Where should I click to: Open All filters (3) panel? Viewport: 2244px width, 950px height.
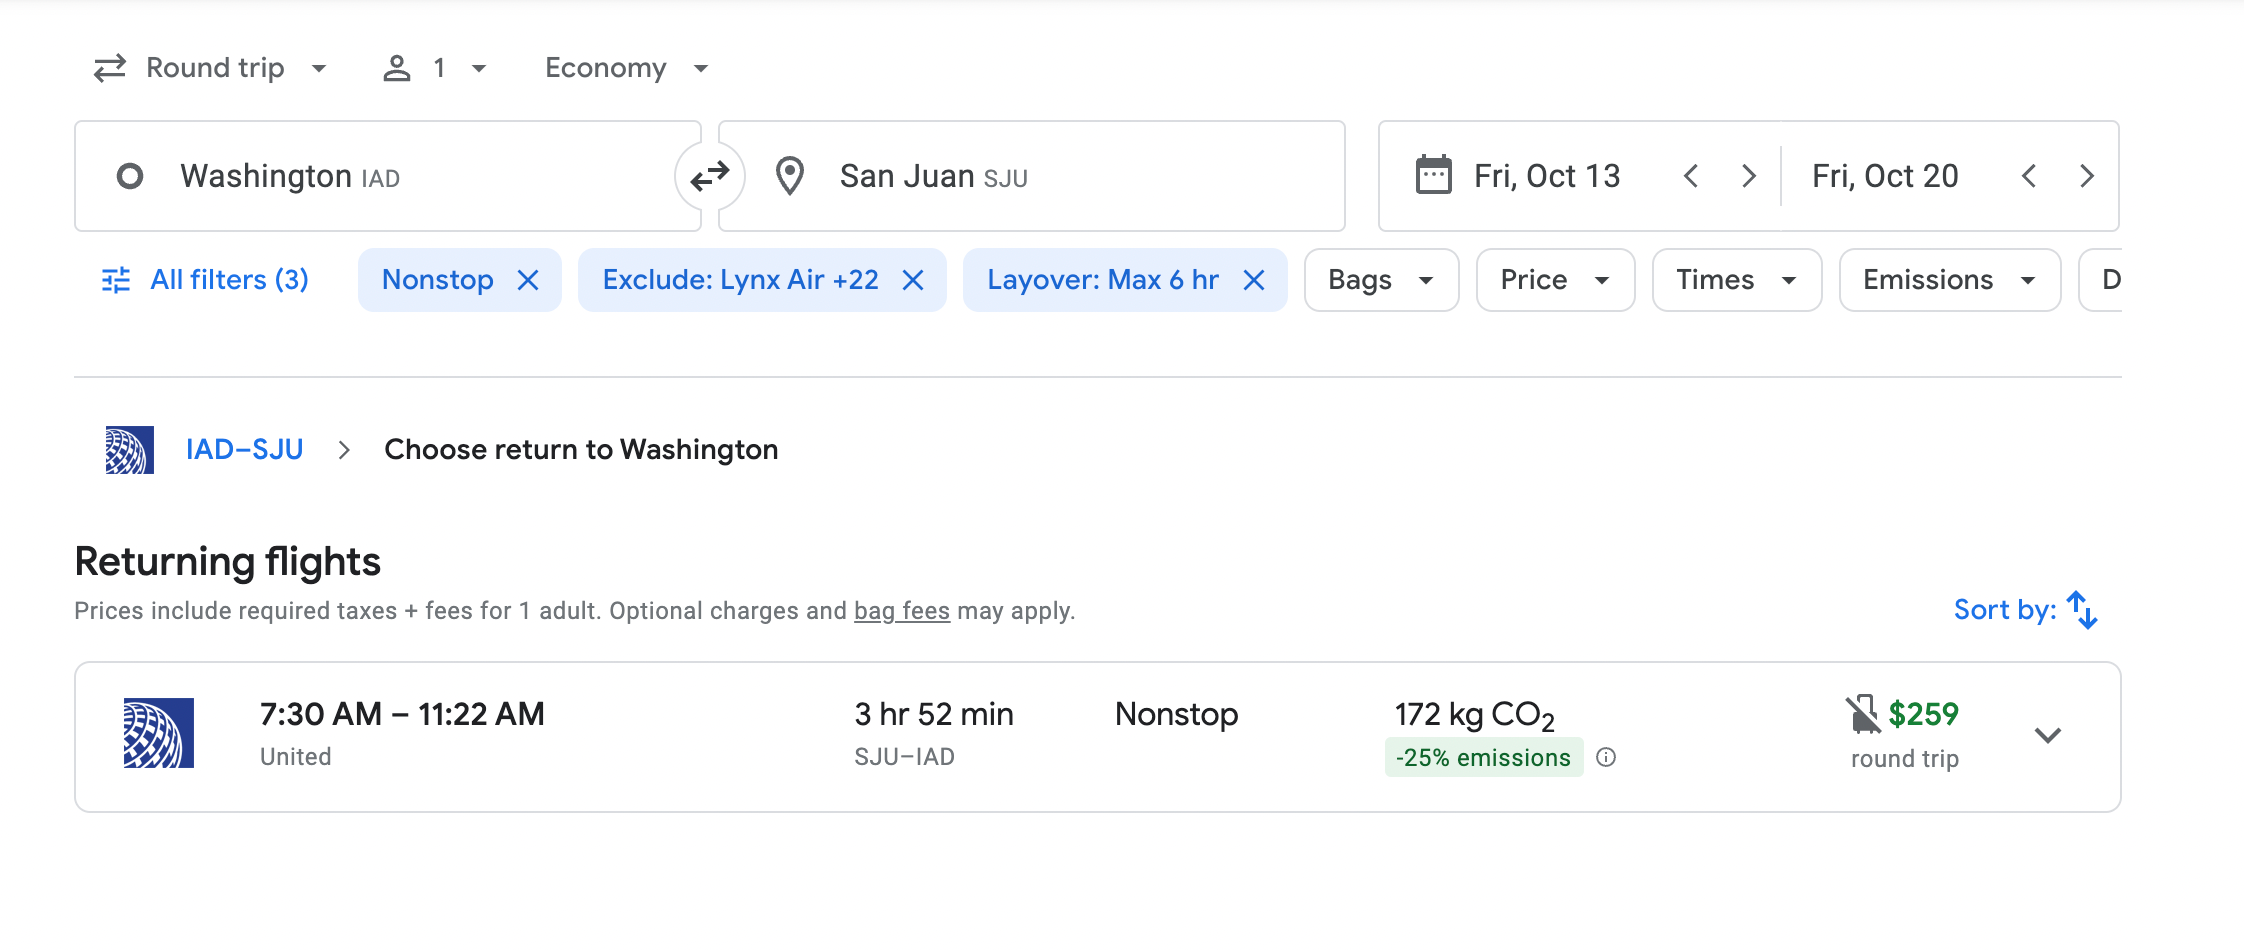[x=206, y=280]
